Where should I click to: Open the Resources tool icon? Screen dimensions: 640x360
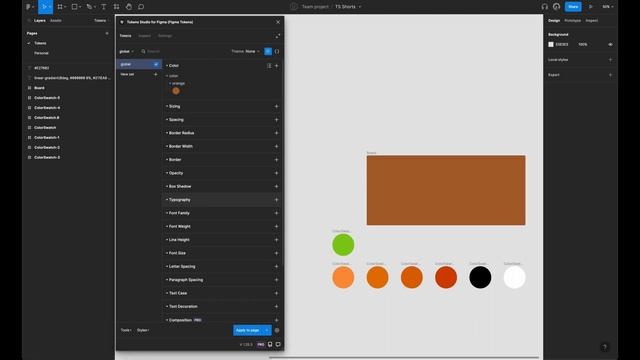point(116,7)
